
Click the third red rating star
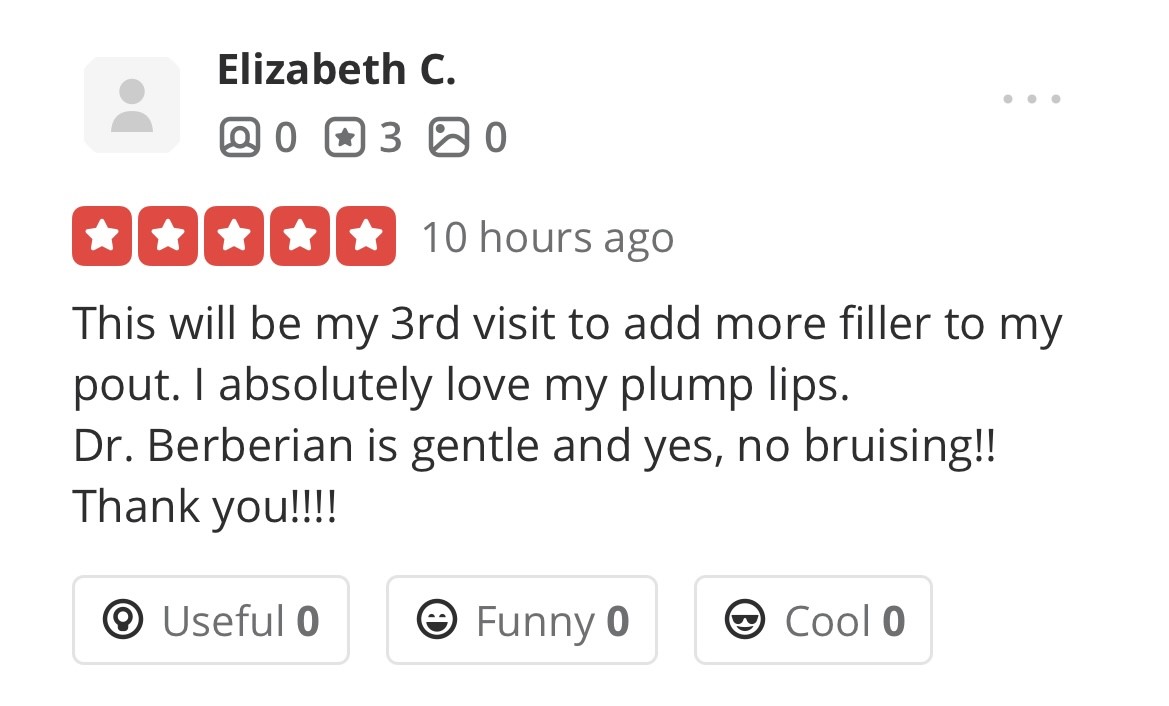pos(234,237)
